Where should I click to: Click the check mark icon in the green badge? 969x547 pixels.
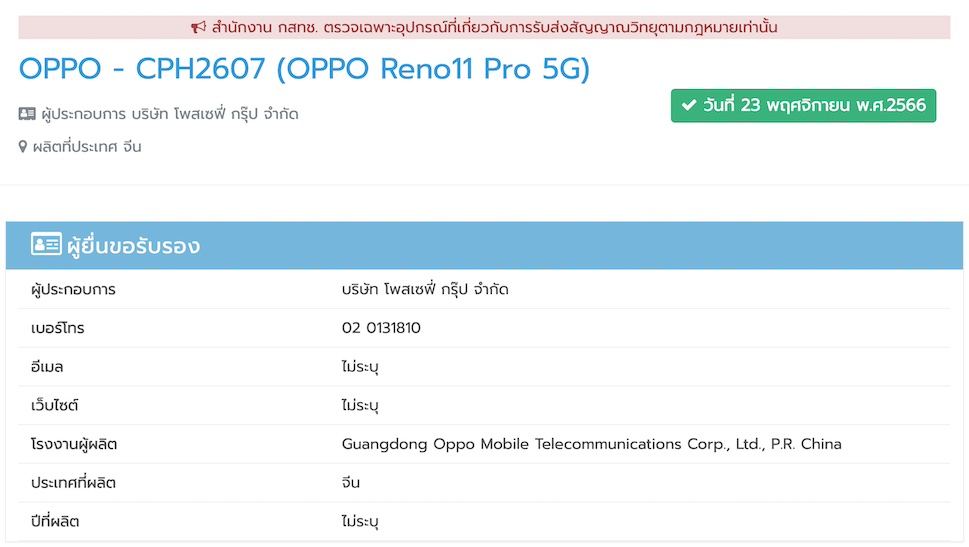pos(688,105)
